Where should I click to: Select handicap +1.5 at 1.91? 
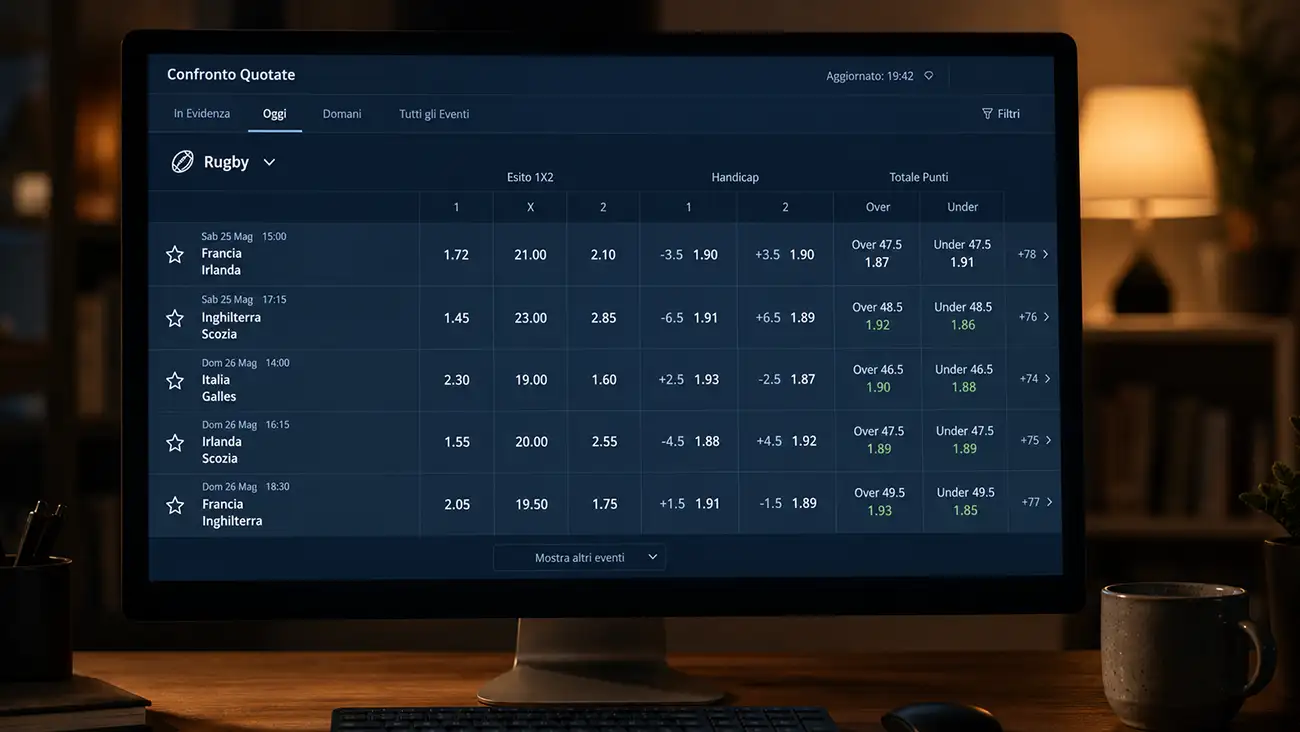[x=690, y=504]
